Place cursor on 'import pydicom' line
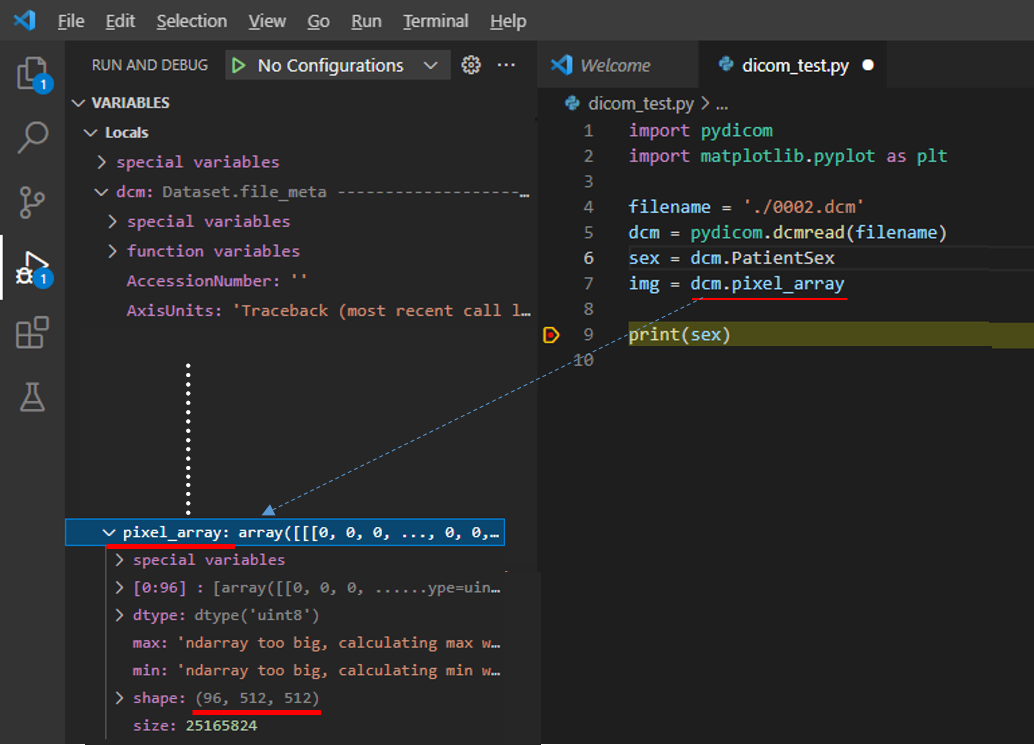This screenshot has height=745, width=1034. click(700, 131)
